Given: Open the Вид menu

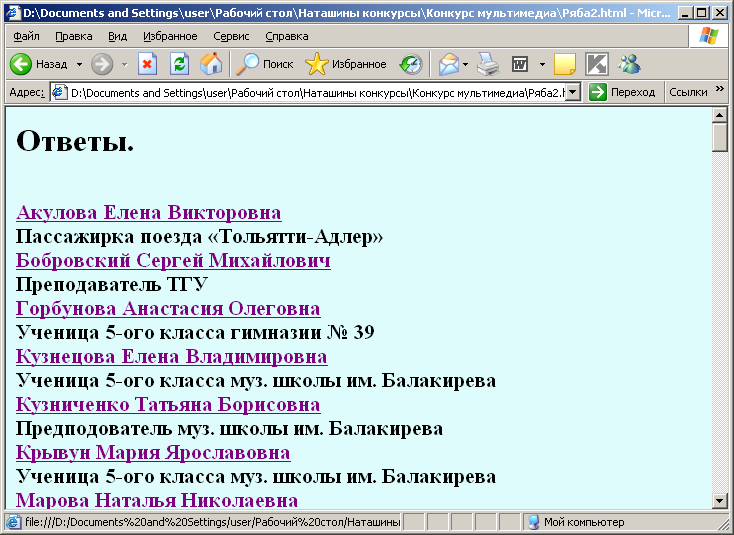Looking at the screenshot, I should pos(117,36).
